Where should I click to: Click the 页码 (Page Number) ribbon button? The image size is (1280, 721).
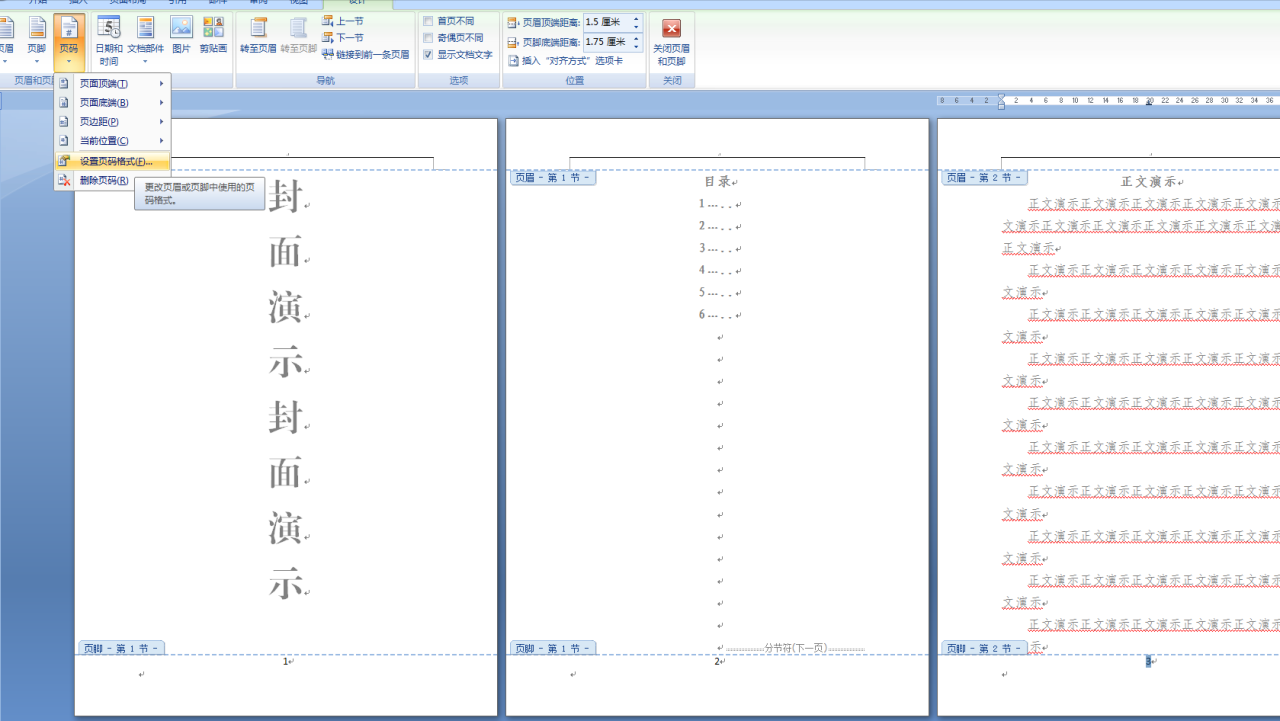pos(68,40)
